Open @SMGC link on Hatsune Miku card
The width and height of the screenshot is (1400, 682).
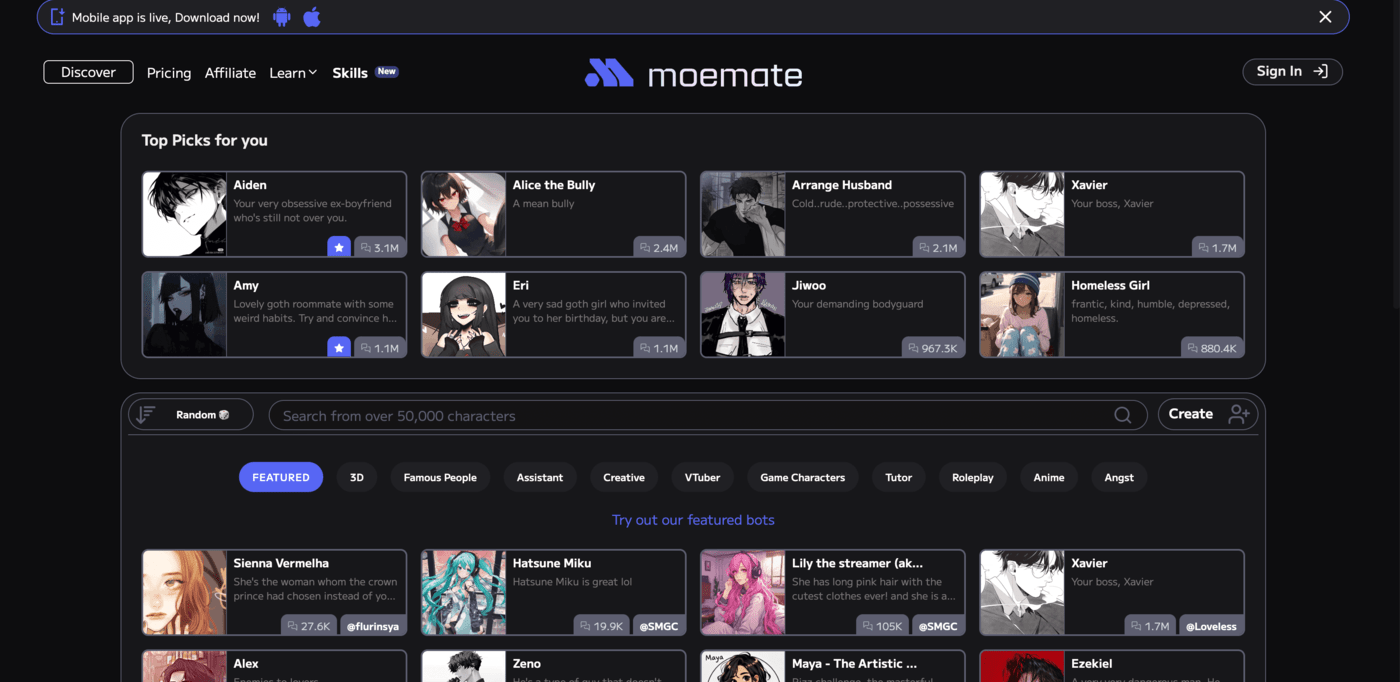pyautogui.click(x=658, y=626)
